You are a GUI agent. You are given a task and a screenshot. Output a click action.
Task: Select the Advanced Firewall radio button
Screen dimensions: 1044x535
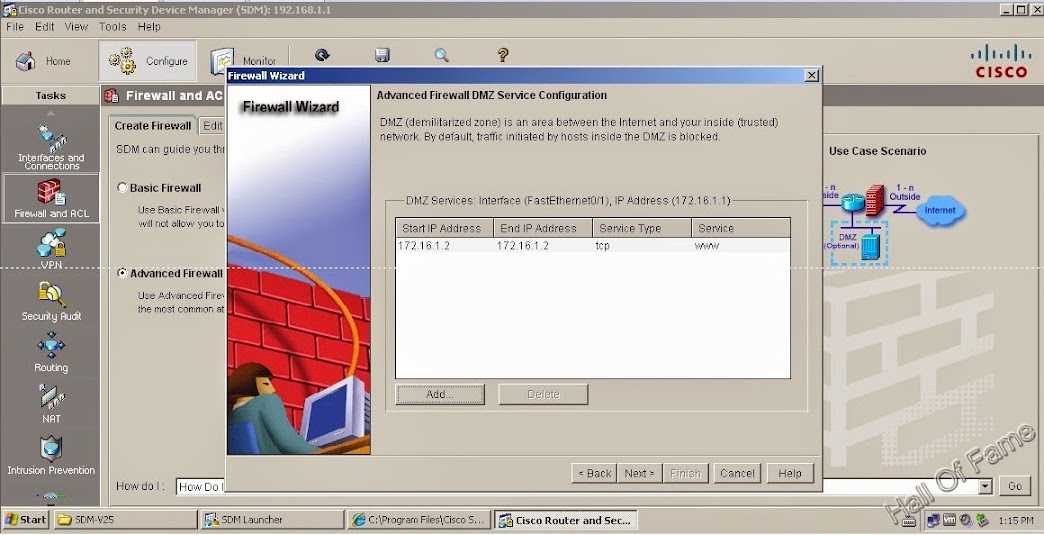122,273
